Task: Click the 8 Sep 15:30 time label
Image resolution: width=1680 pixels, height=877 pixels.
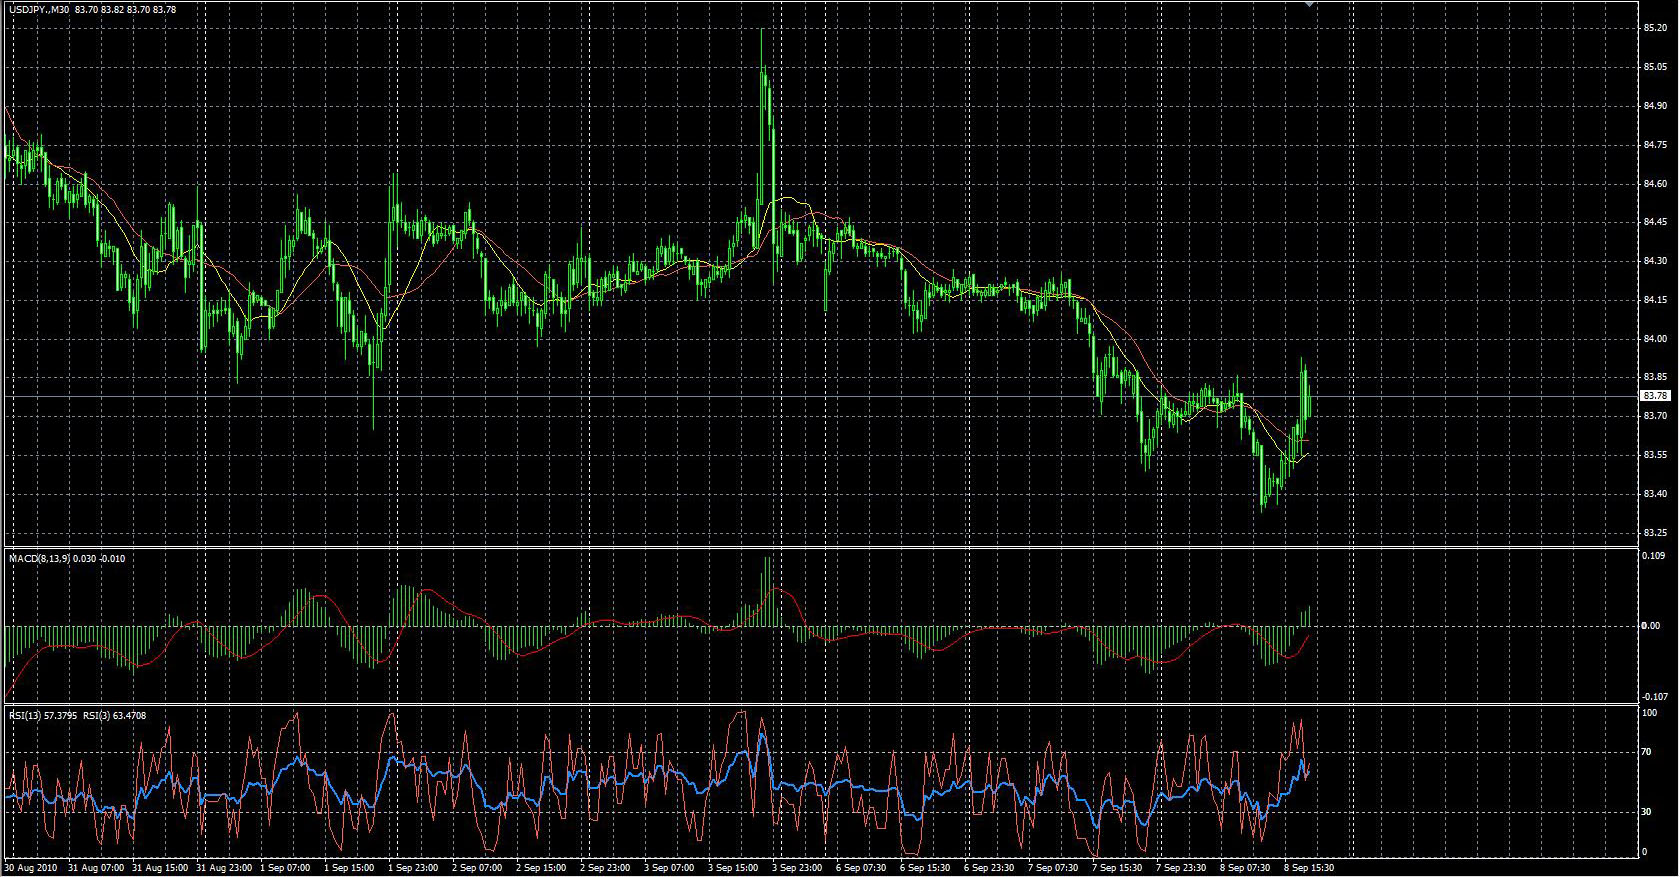Action: click(1309, 868)
